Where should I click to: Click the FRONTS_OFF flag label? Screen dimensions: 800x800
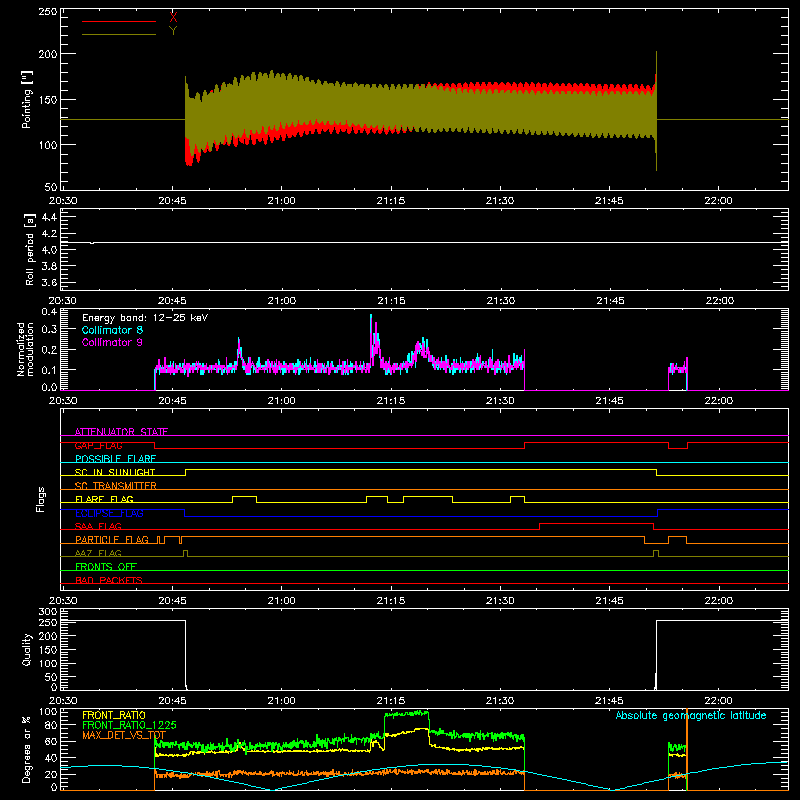tap(106, 566)
